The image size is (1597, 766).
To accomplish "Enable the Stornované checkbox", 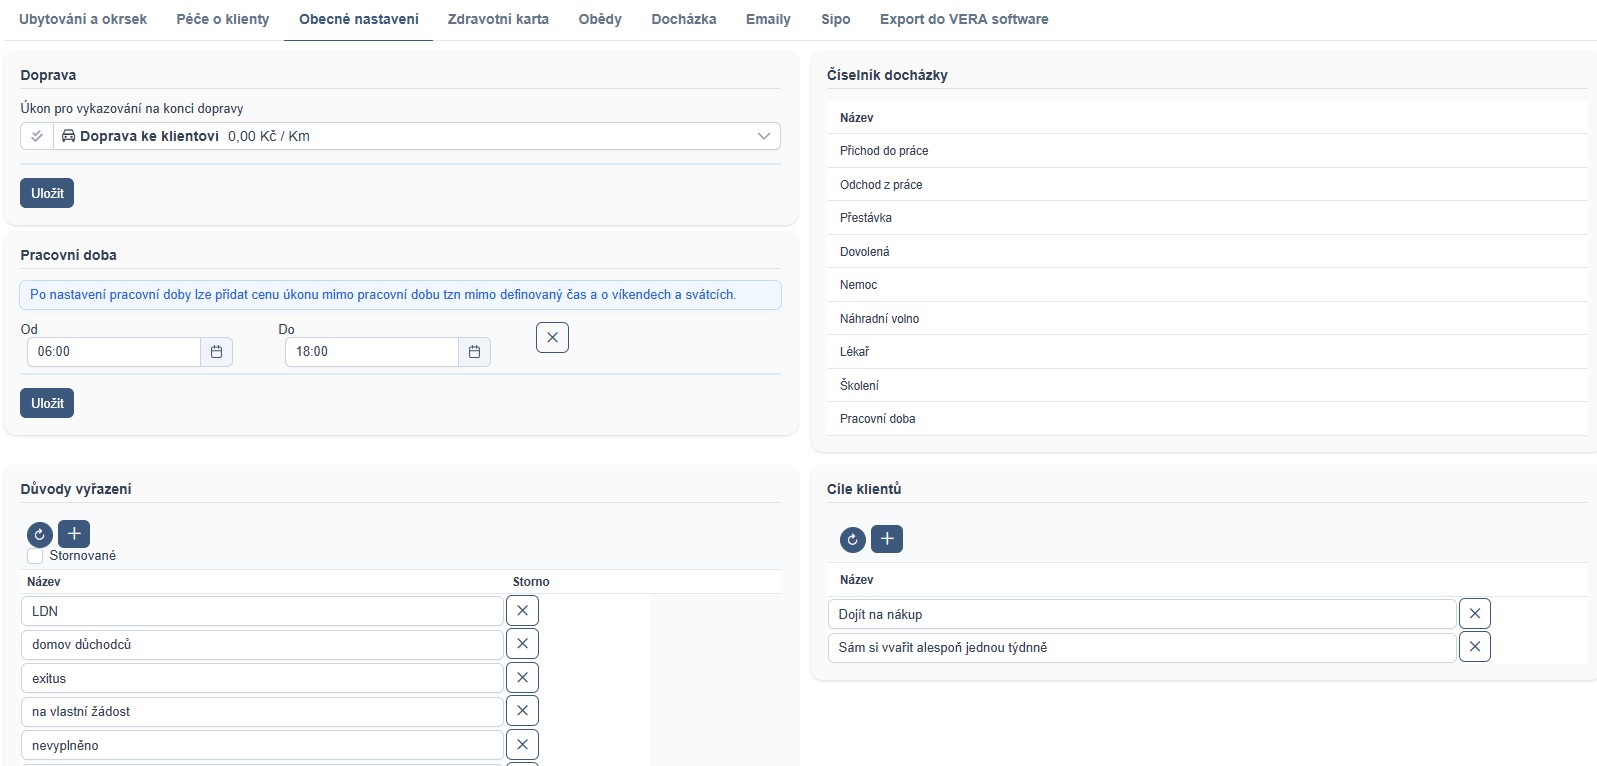I will 36,556.
